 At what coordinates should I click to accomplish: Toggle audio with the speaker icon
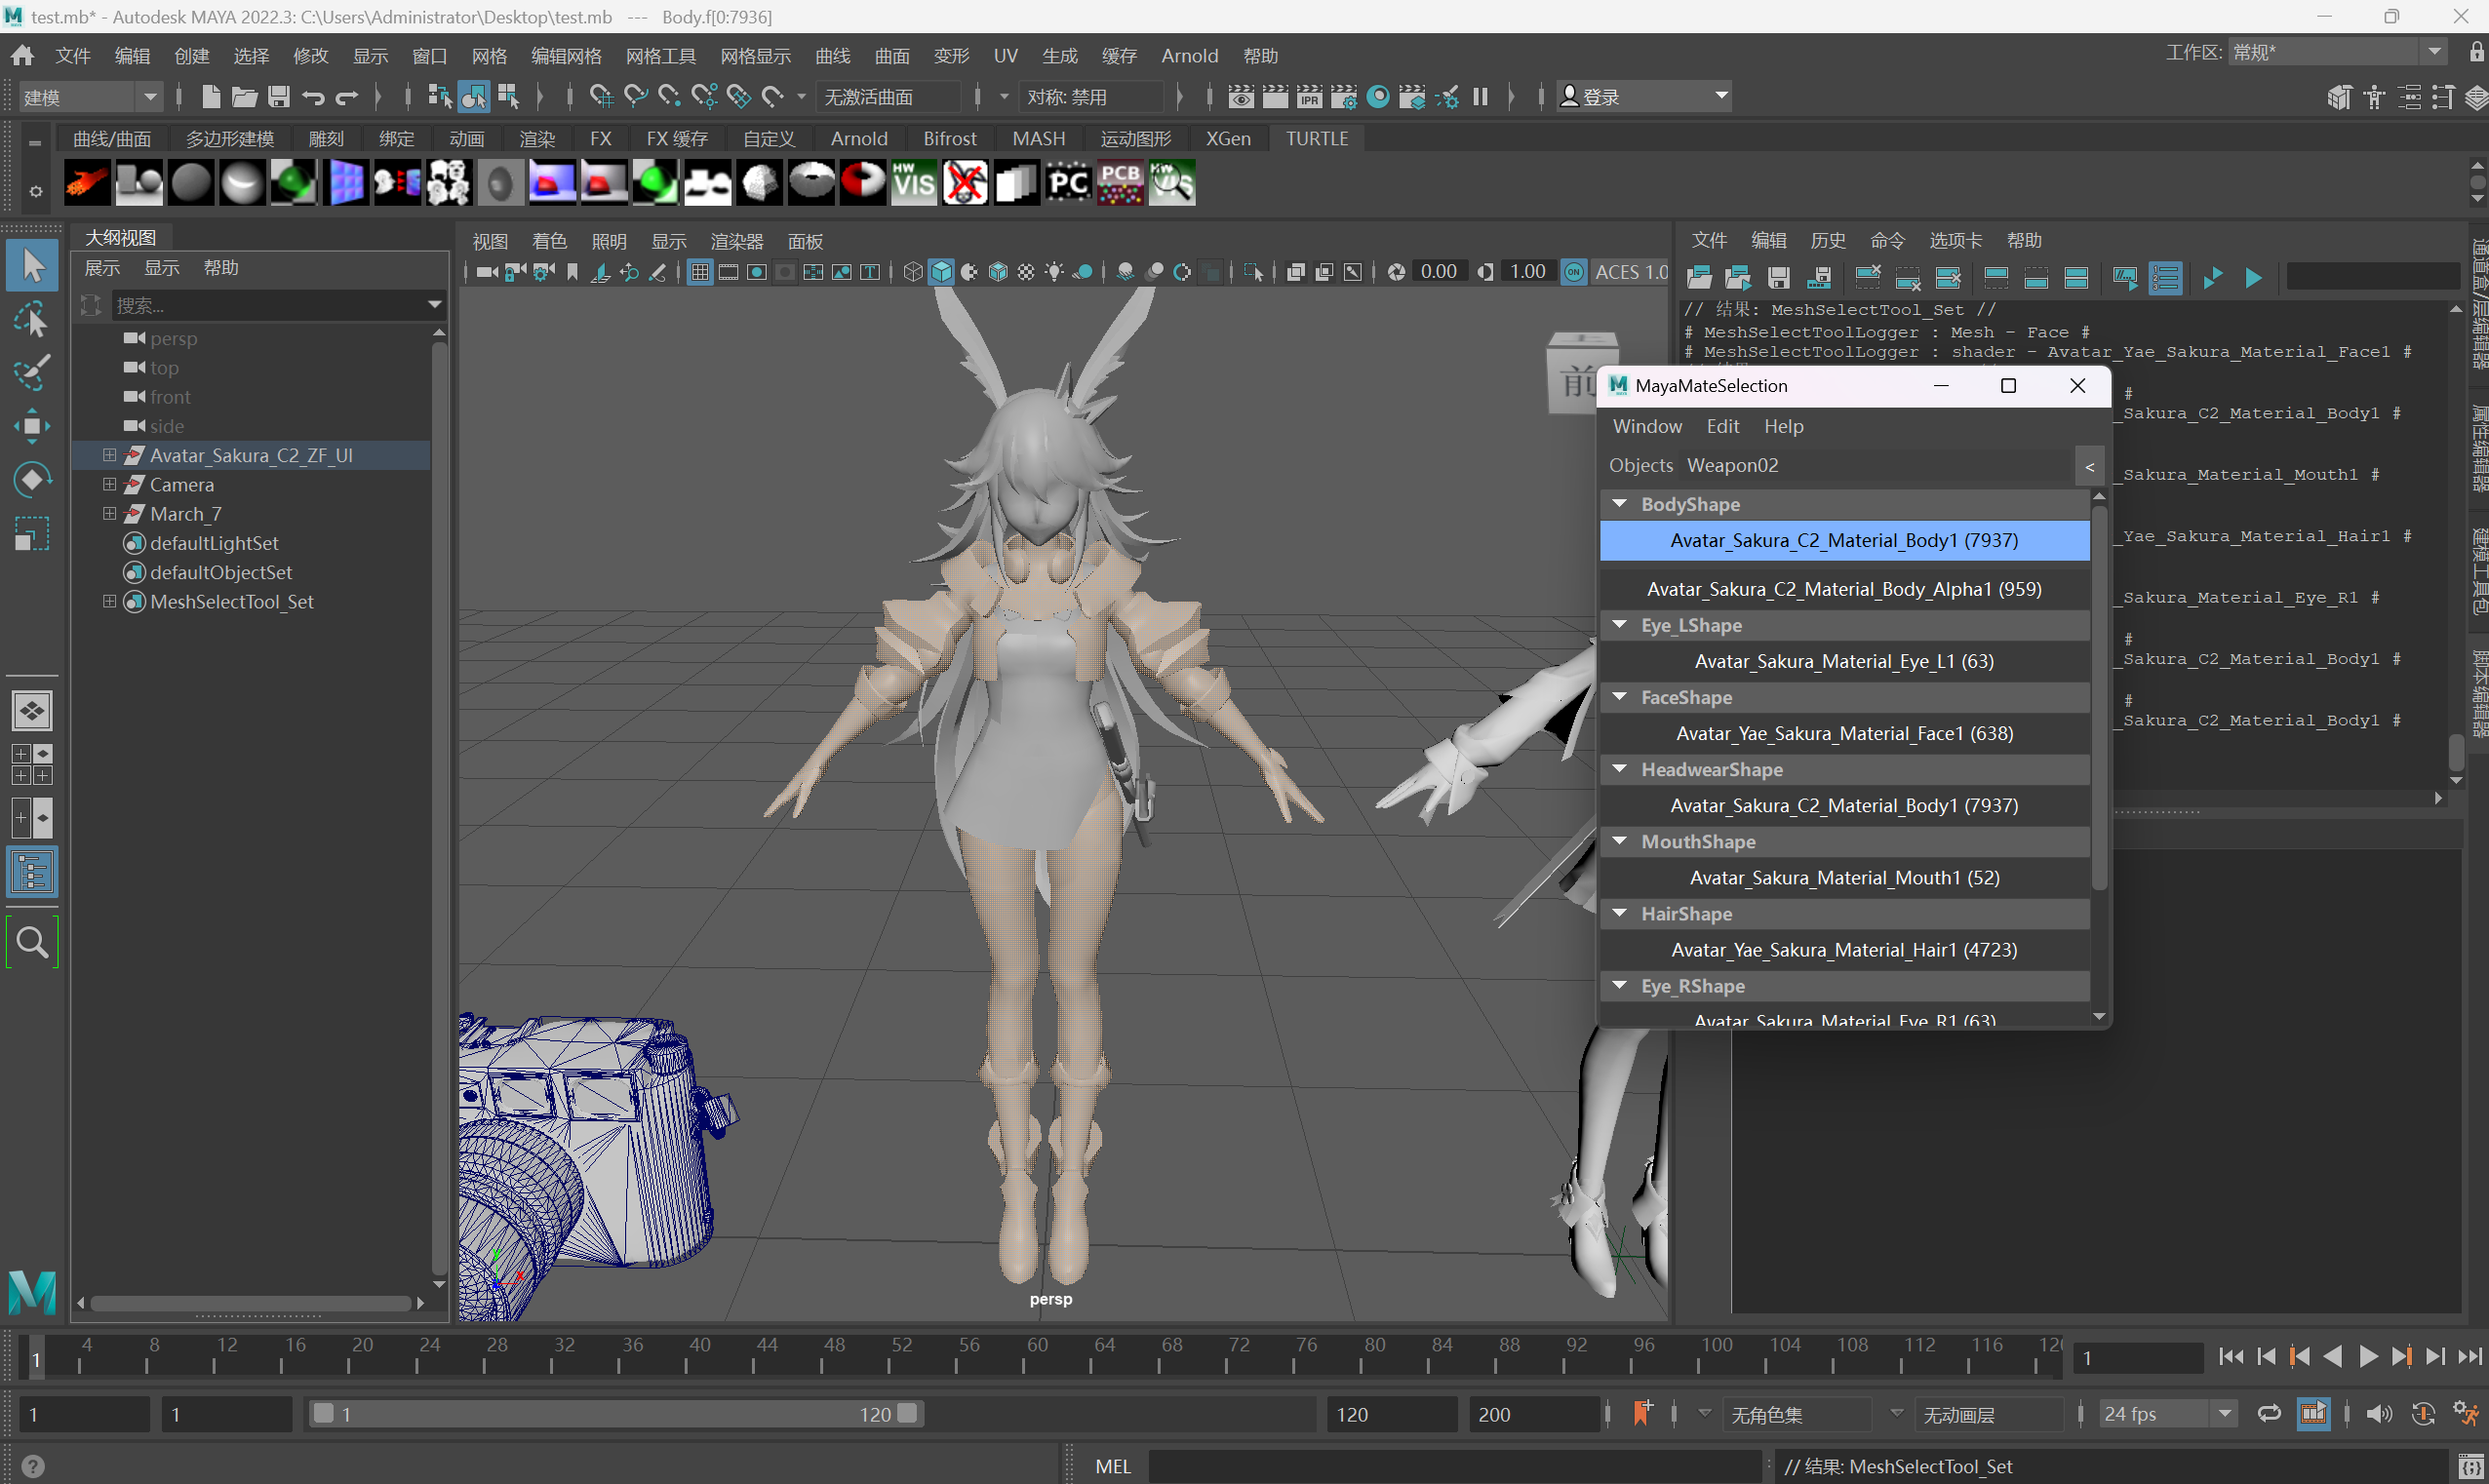click(2379, 1414)
